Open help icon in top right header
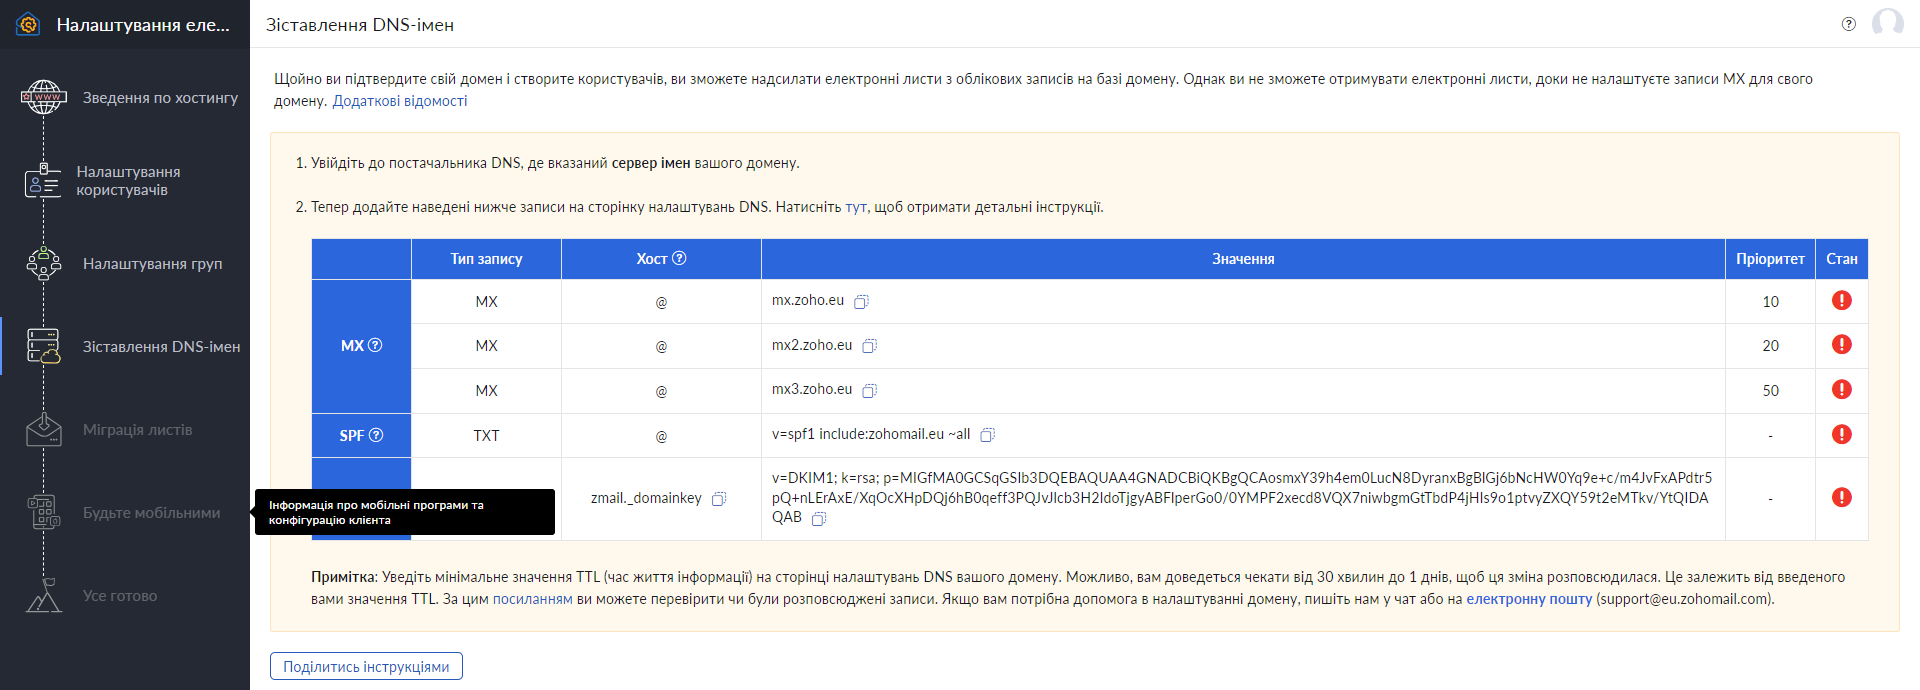1920x690 pixels. coord(1848,24)
